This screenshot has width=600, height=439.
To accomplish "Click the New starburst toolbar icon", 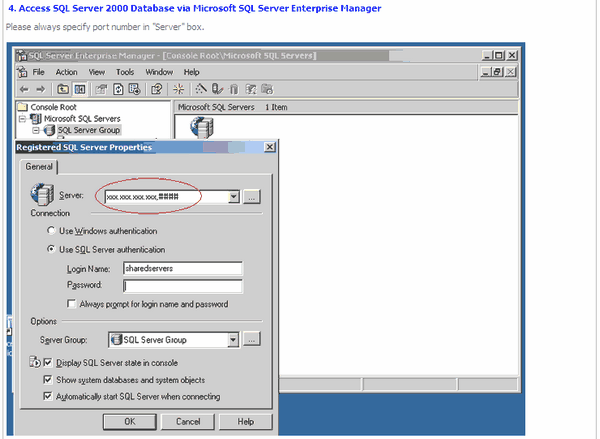I will point(178,89).
